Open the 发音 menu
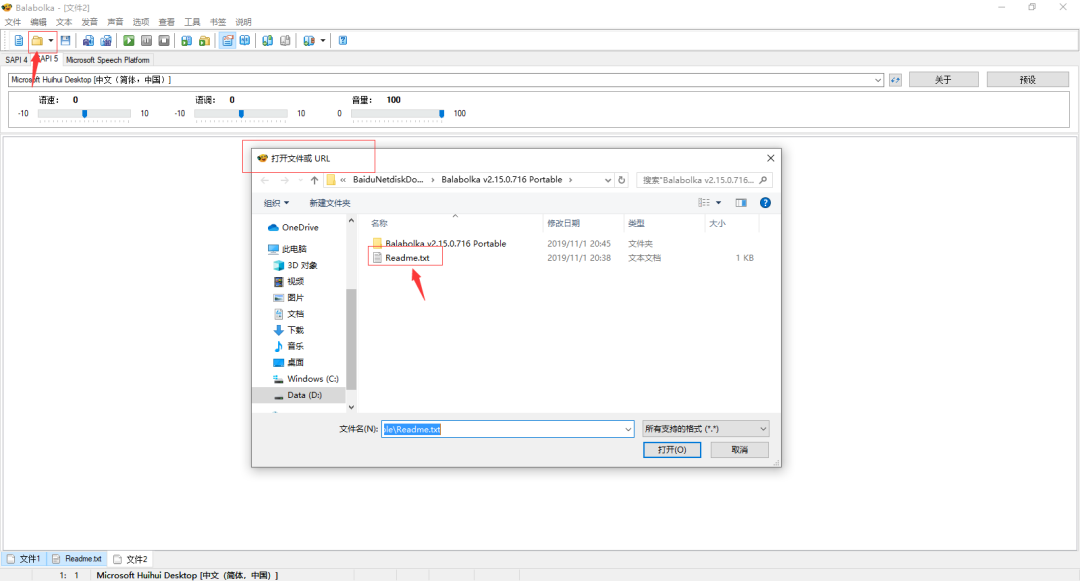Image resolution: width=1080 pixels, height=581 pixels. pos(90,22)
